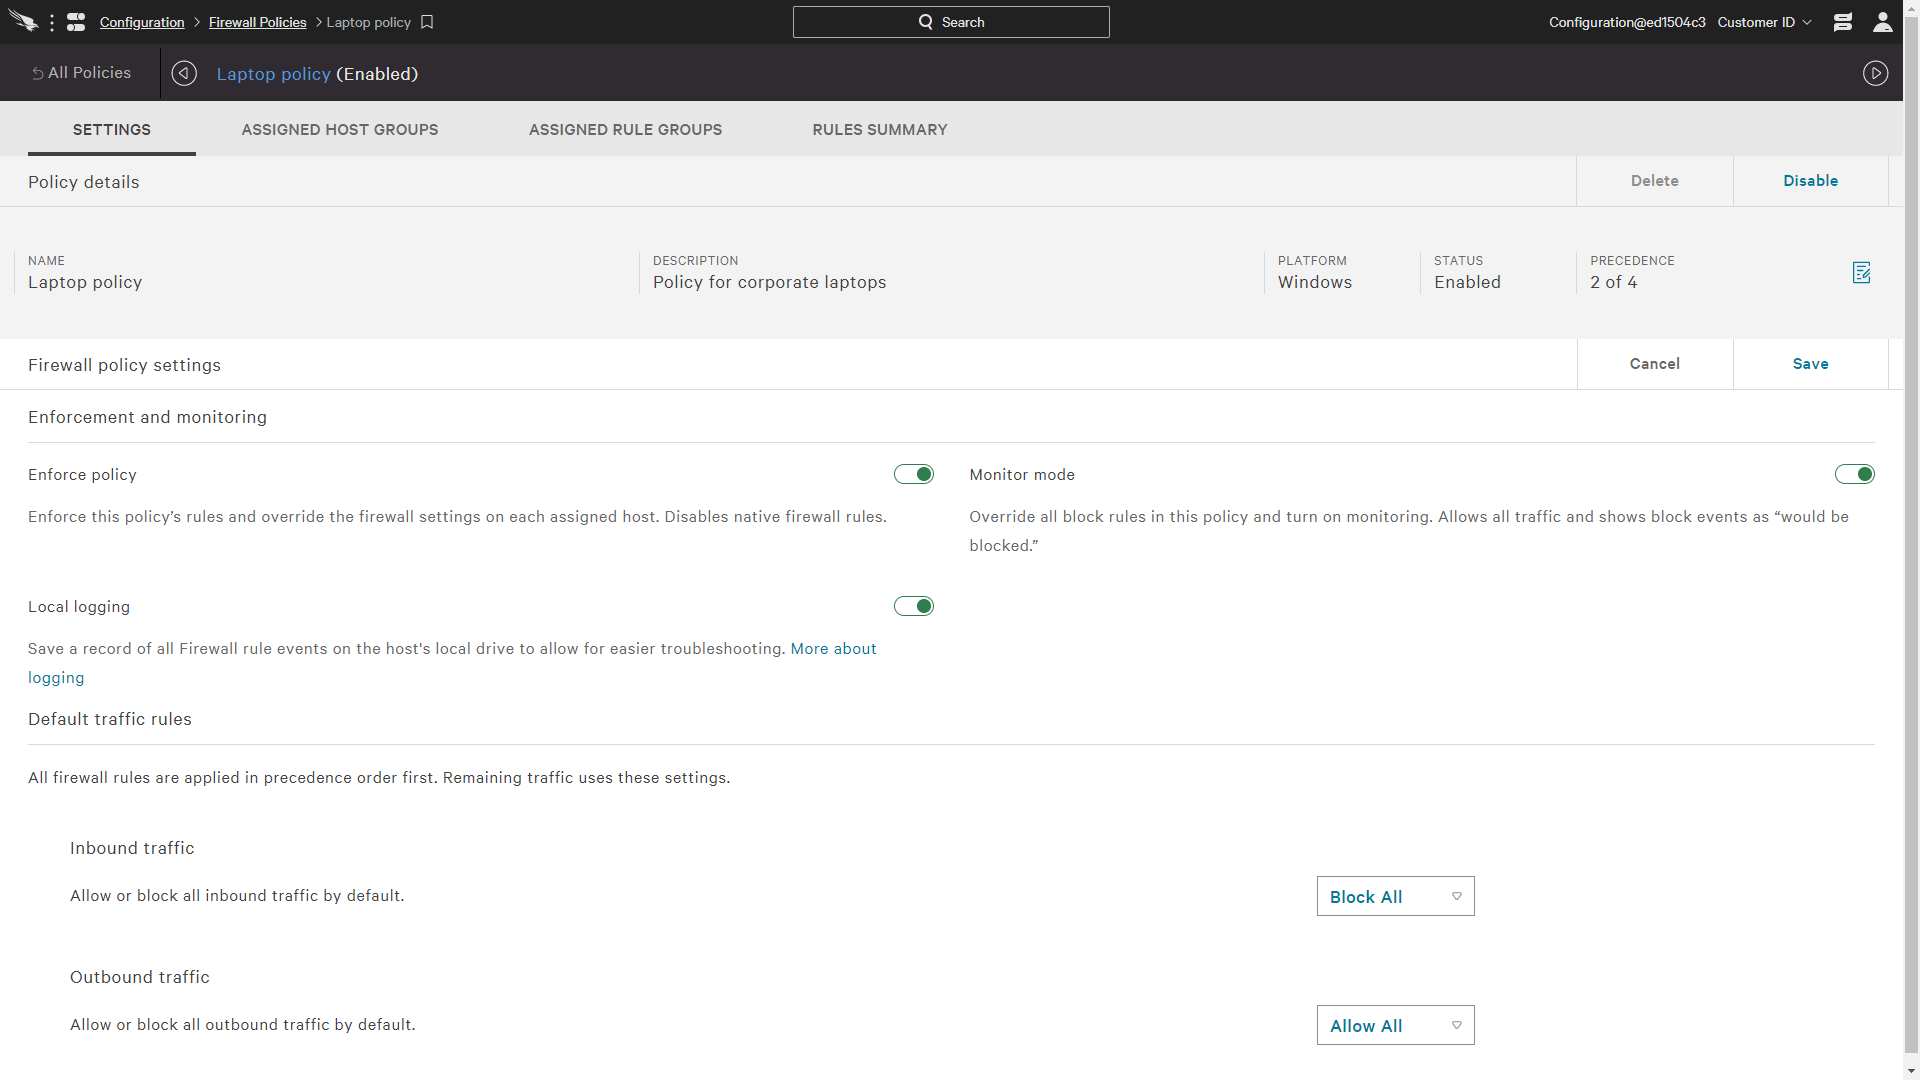Open the user account profile icon
This screenshot has height=1080, width=1920.
click(1882, 22)
